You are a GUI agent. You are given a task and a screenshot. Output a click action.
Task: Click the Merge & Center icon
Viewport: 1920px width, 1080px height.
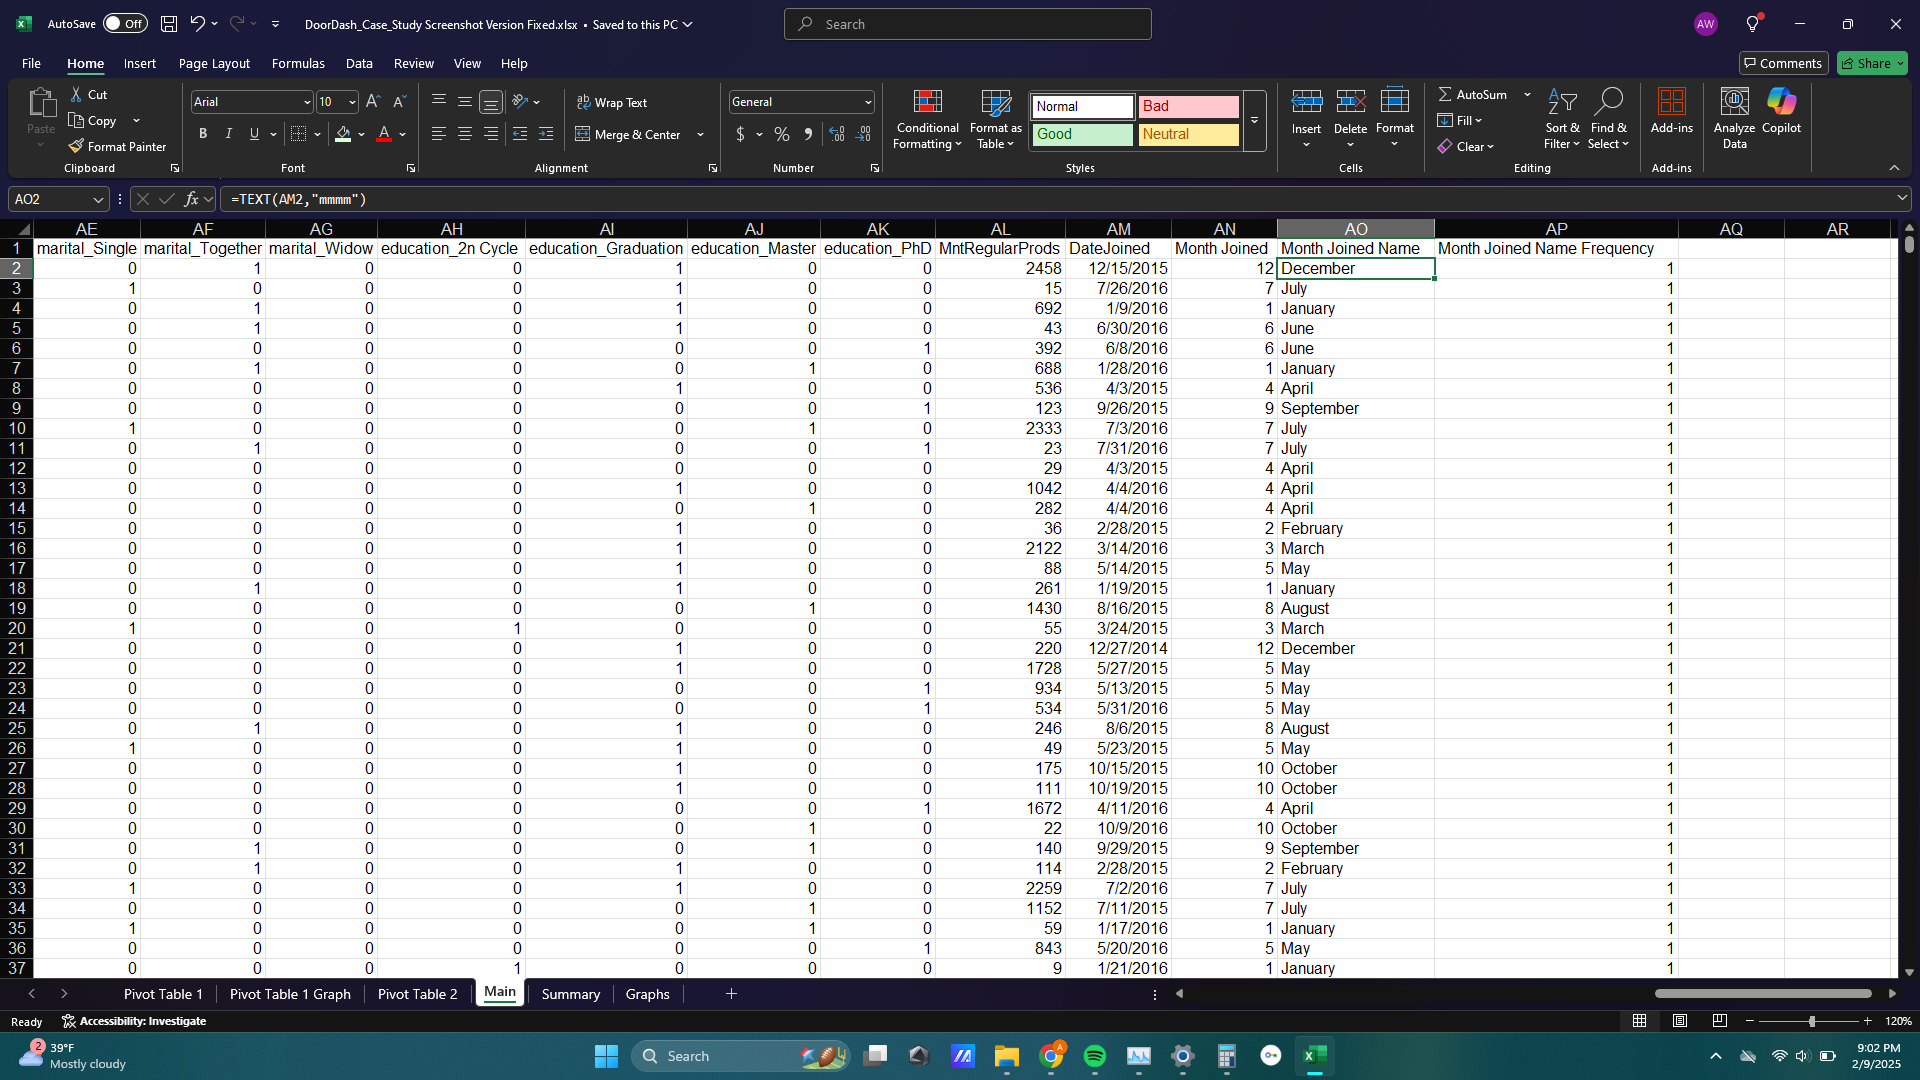point(583,134)
